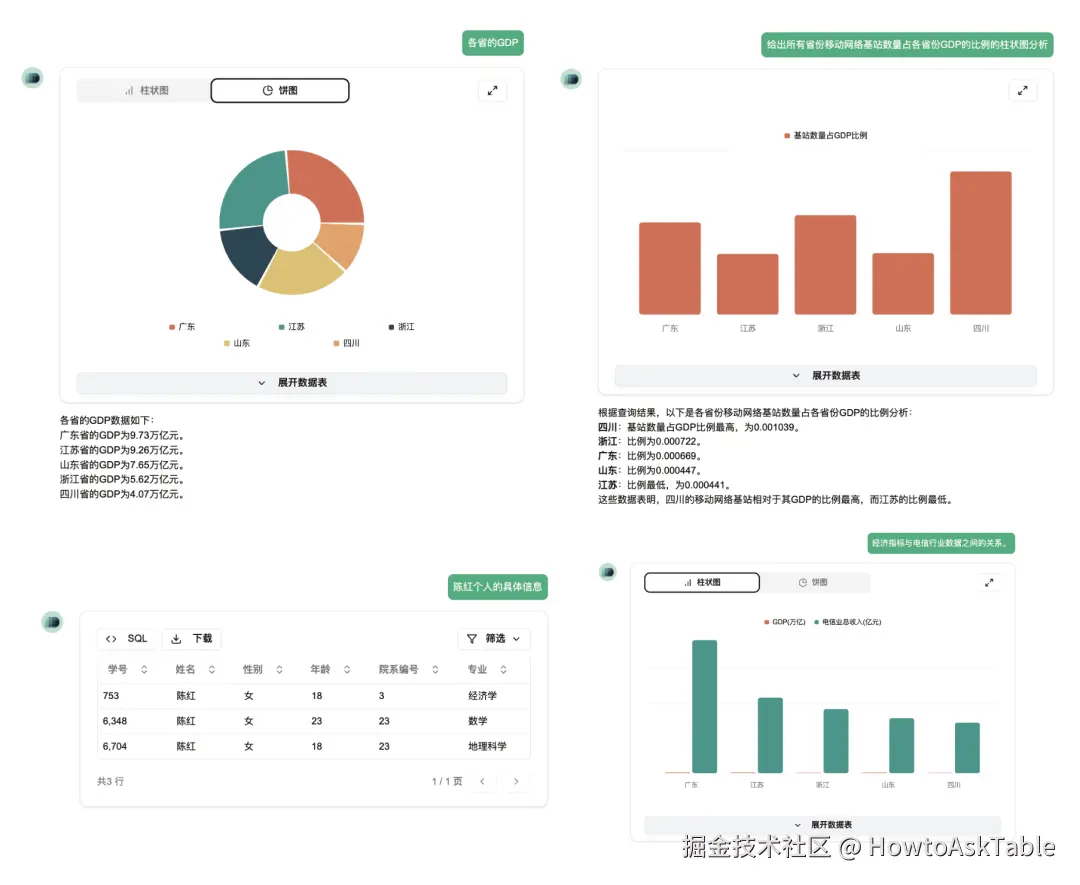The height and width of the screenshot is (885, 1080).
Task: Toggle GDP(万亿) legend series
Action: (785, 622)
